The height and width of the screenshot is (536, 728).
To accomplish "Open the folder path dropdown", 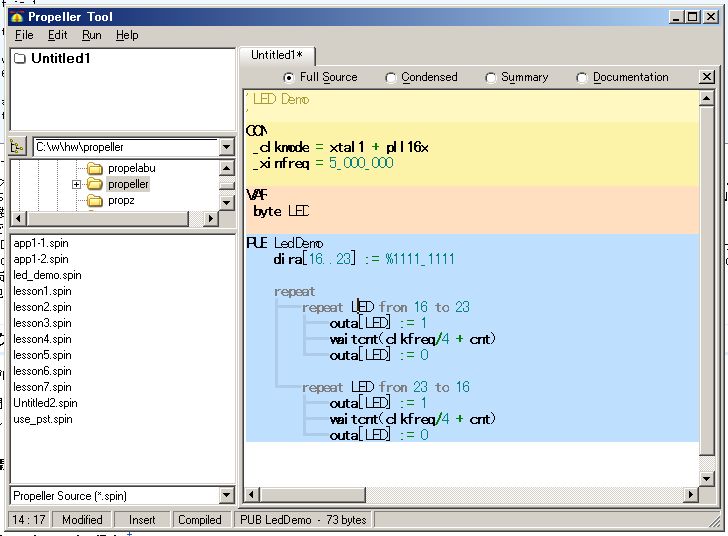I will [x=226, y=147].
